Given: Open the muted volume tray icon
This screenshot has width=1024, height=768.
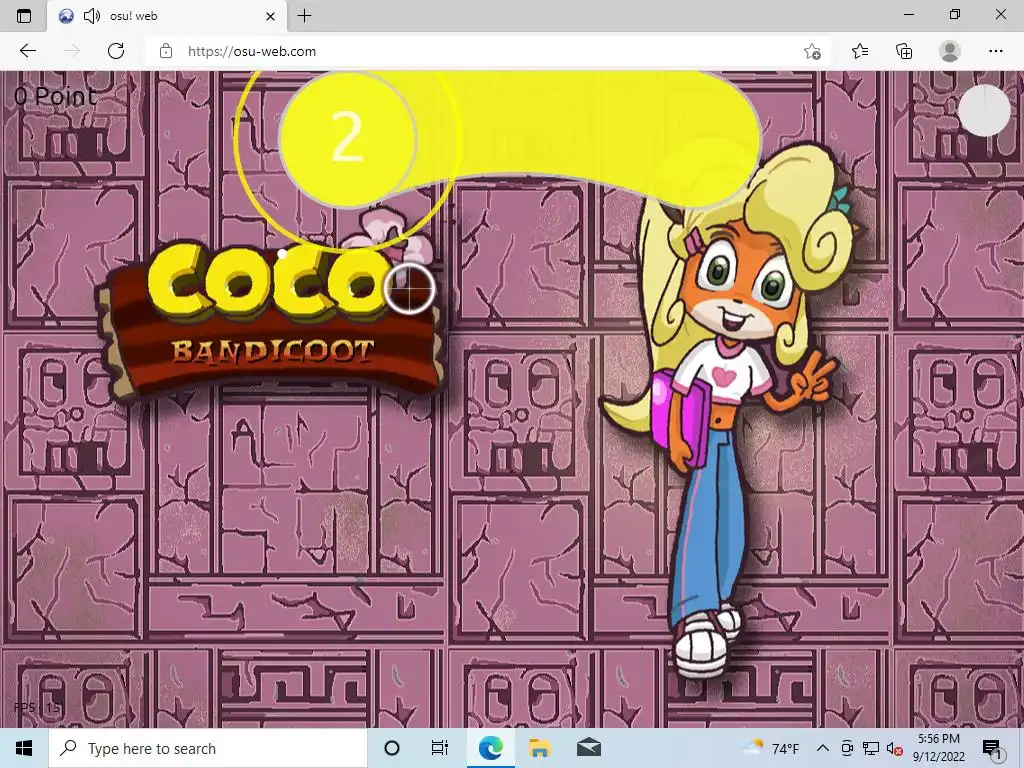Looking at the screenshot, I should pos(894,748).
